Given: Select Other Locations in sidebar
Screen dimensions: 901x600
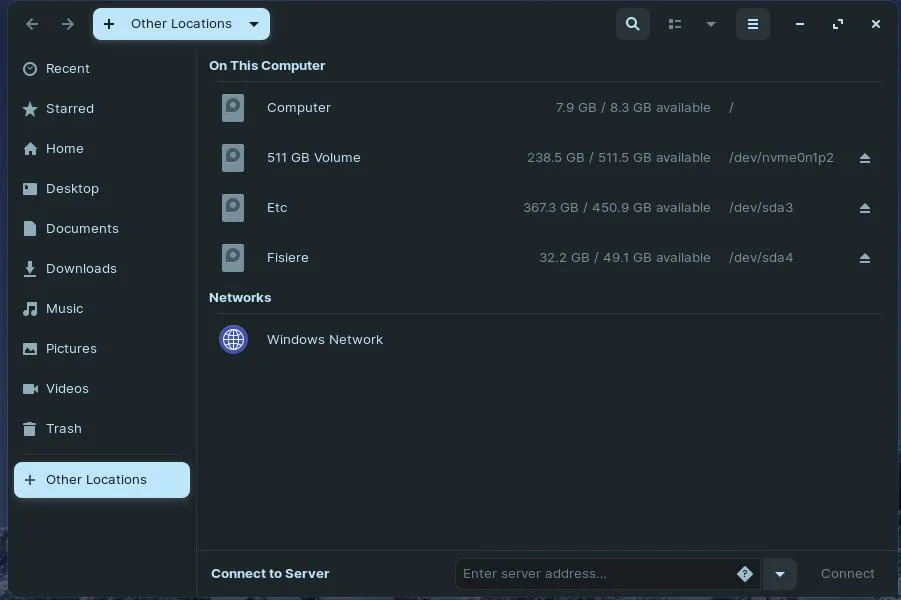Looking at the screenshot, I should (102, 480).
